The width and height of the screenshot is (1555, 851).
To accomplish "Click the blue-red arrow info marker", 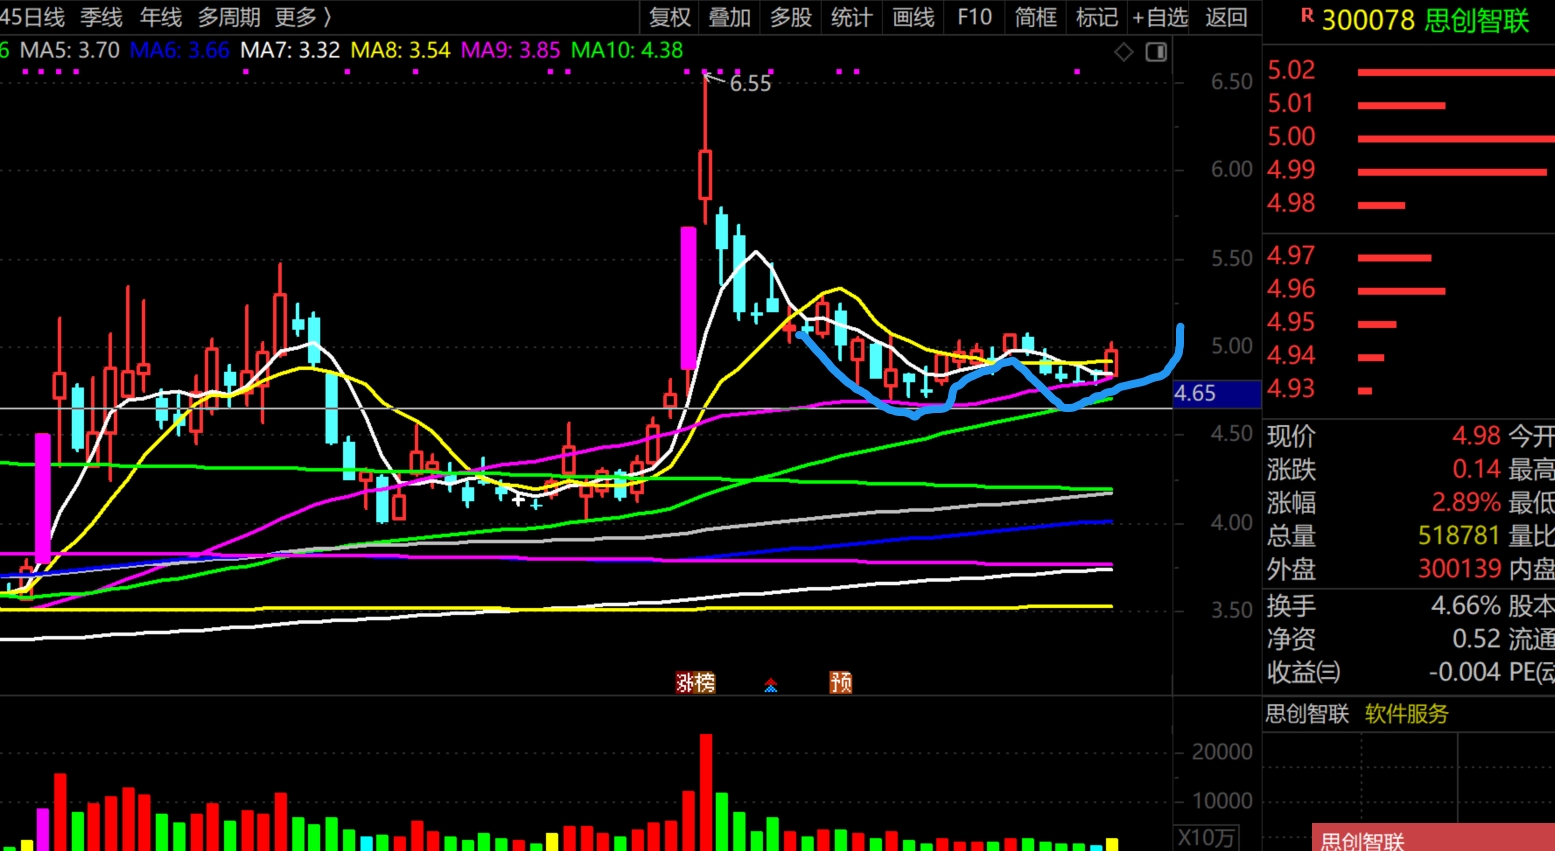I will pos(771,685).
